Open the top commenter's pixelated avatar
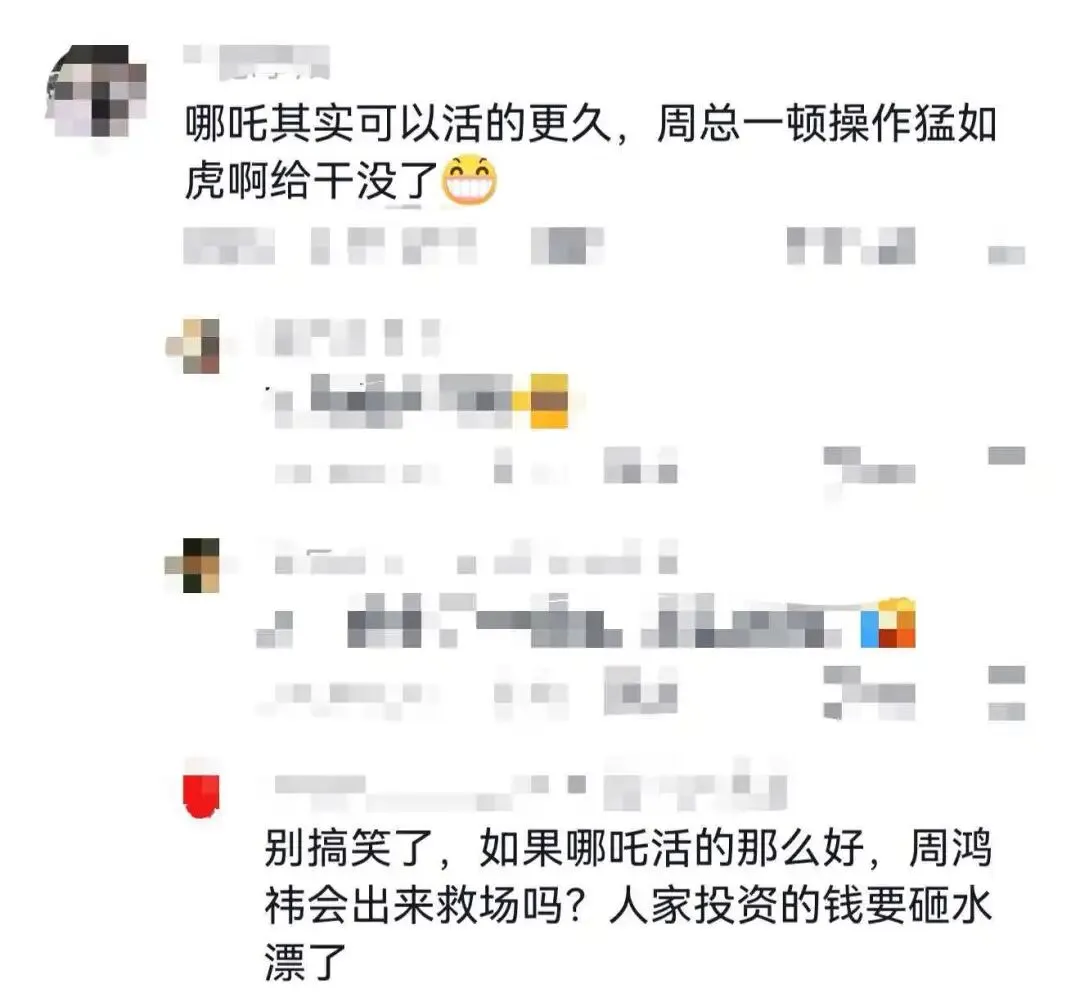Viewport: 1080px width, 1002px height. pos(96,91)
